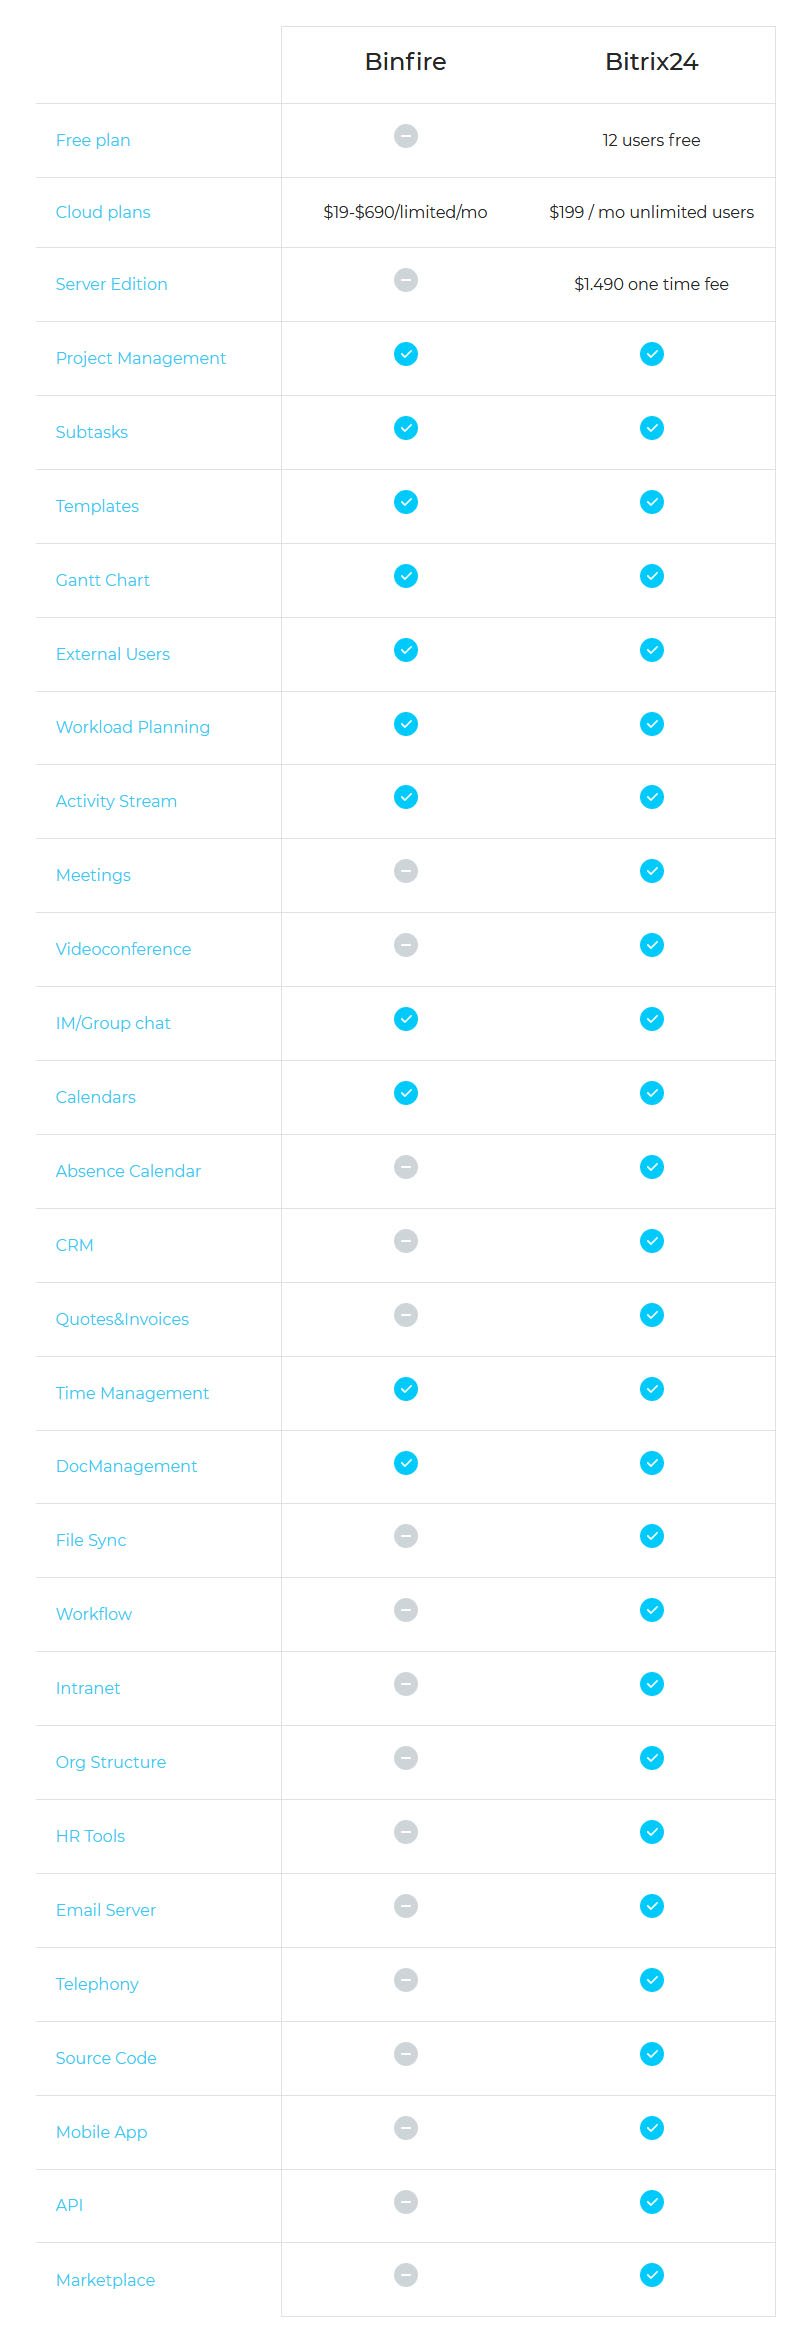Click Binfire's gray dash for Server Edition

[x=405, y=280]
